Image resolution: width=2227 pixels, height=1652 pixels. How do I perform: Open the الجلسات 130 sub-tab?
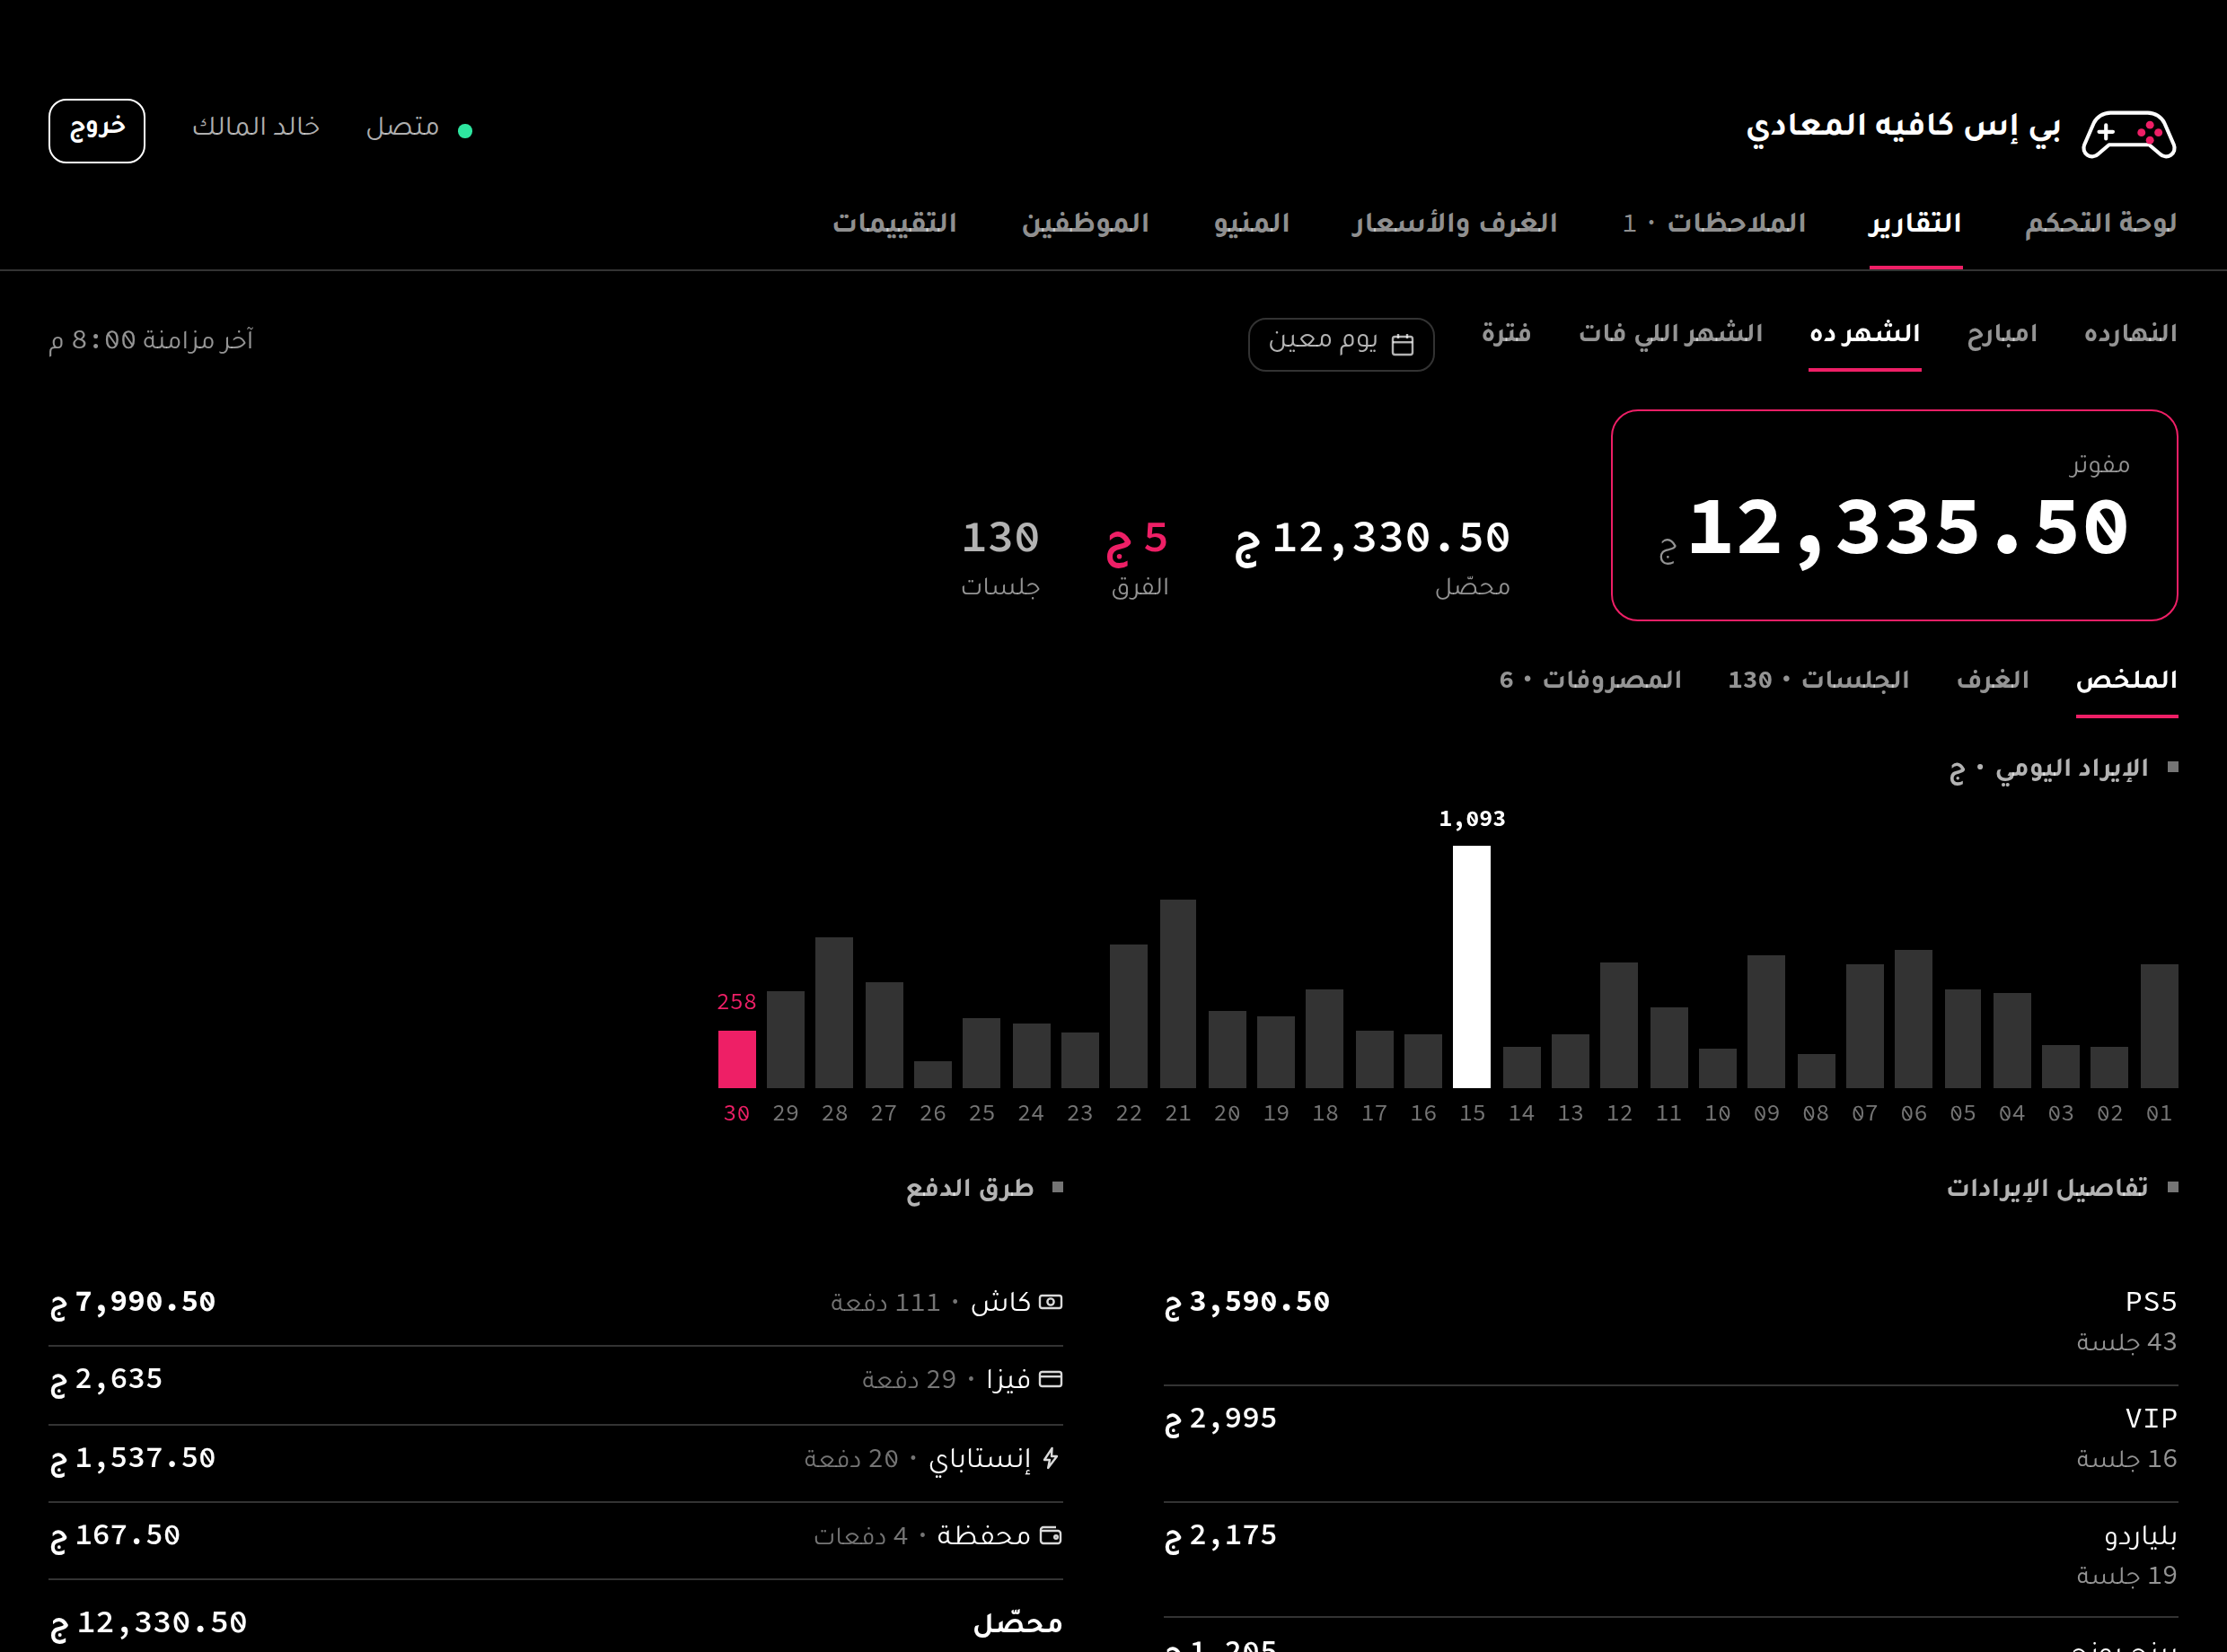(x=1818, y=680)
